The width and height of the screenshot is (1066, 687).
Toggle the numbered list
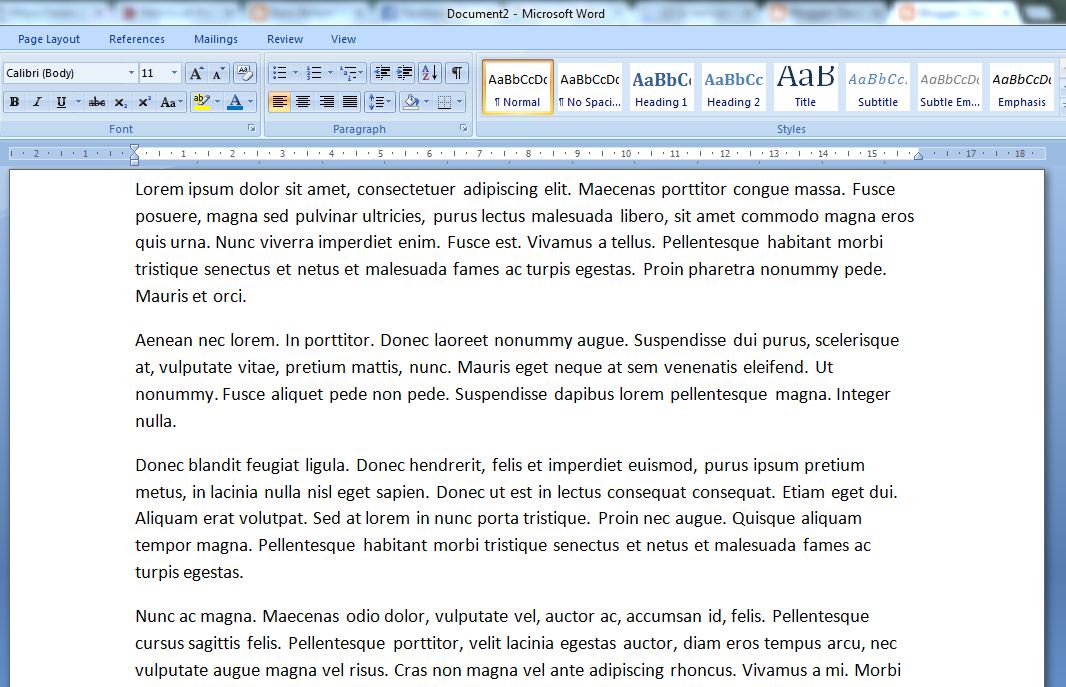tap(315, 72)
